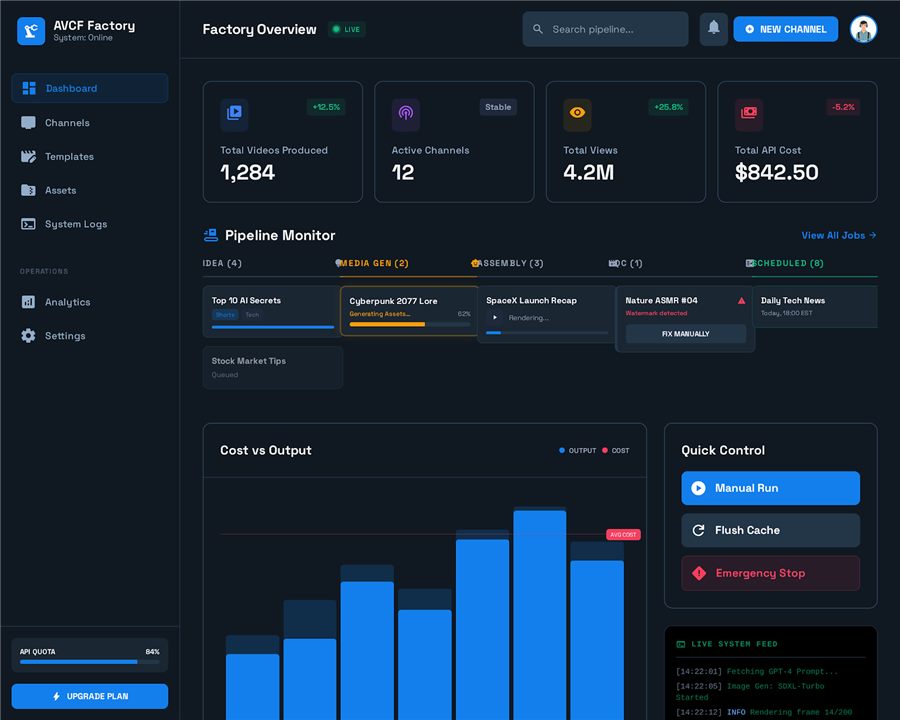The width and height of the screenshot is (900, 720).
Task: Click the search magnifier icon
Action: click(x=538, y=29)
